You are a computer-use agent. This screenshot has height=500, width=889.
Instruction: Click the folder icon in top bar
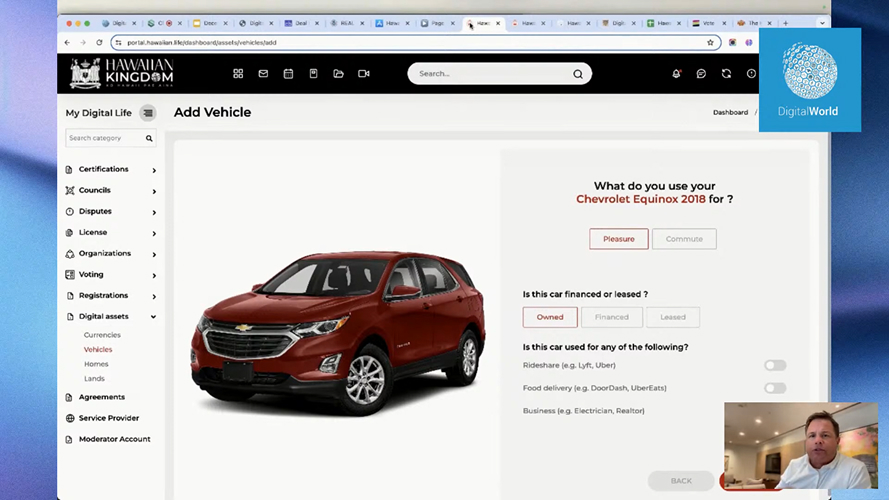point(338,73)
